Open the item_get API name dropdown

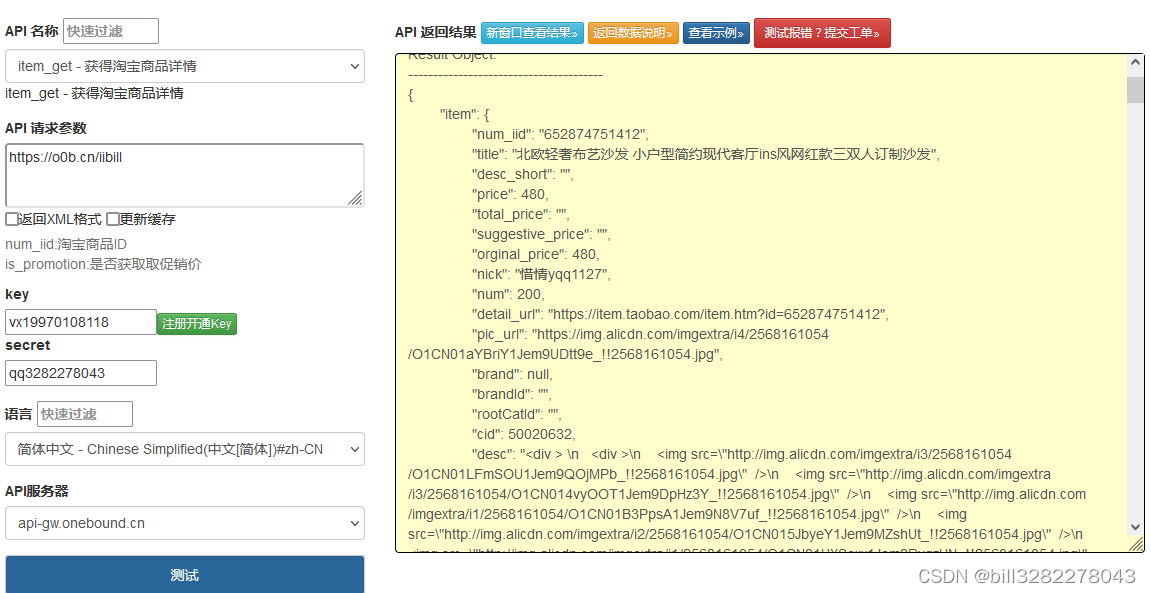[185, 66]
